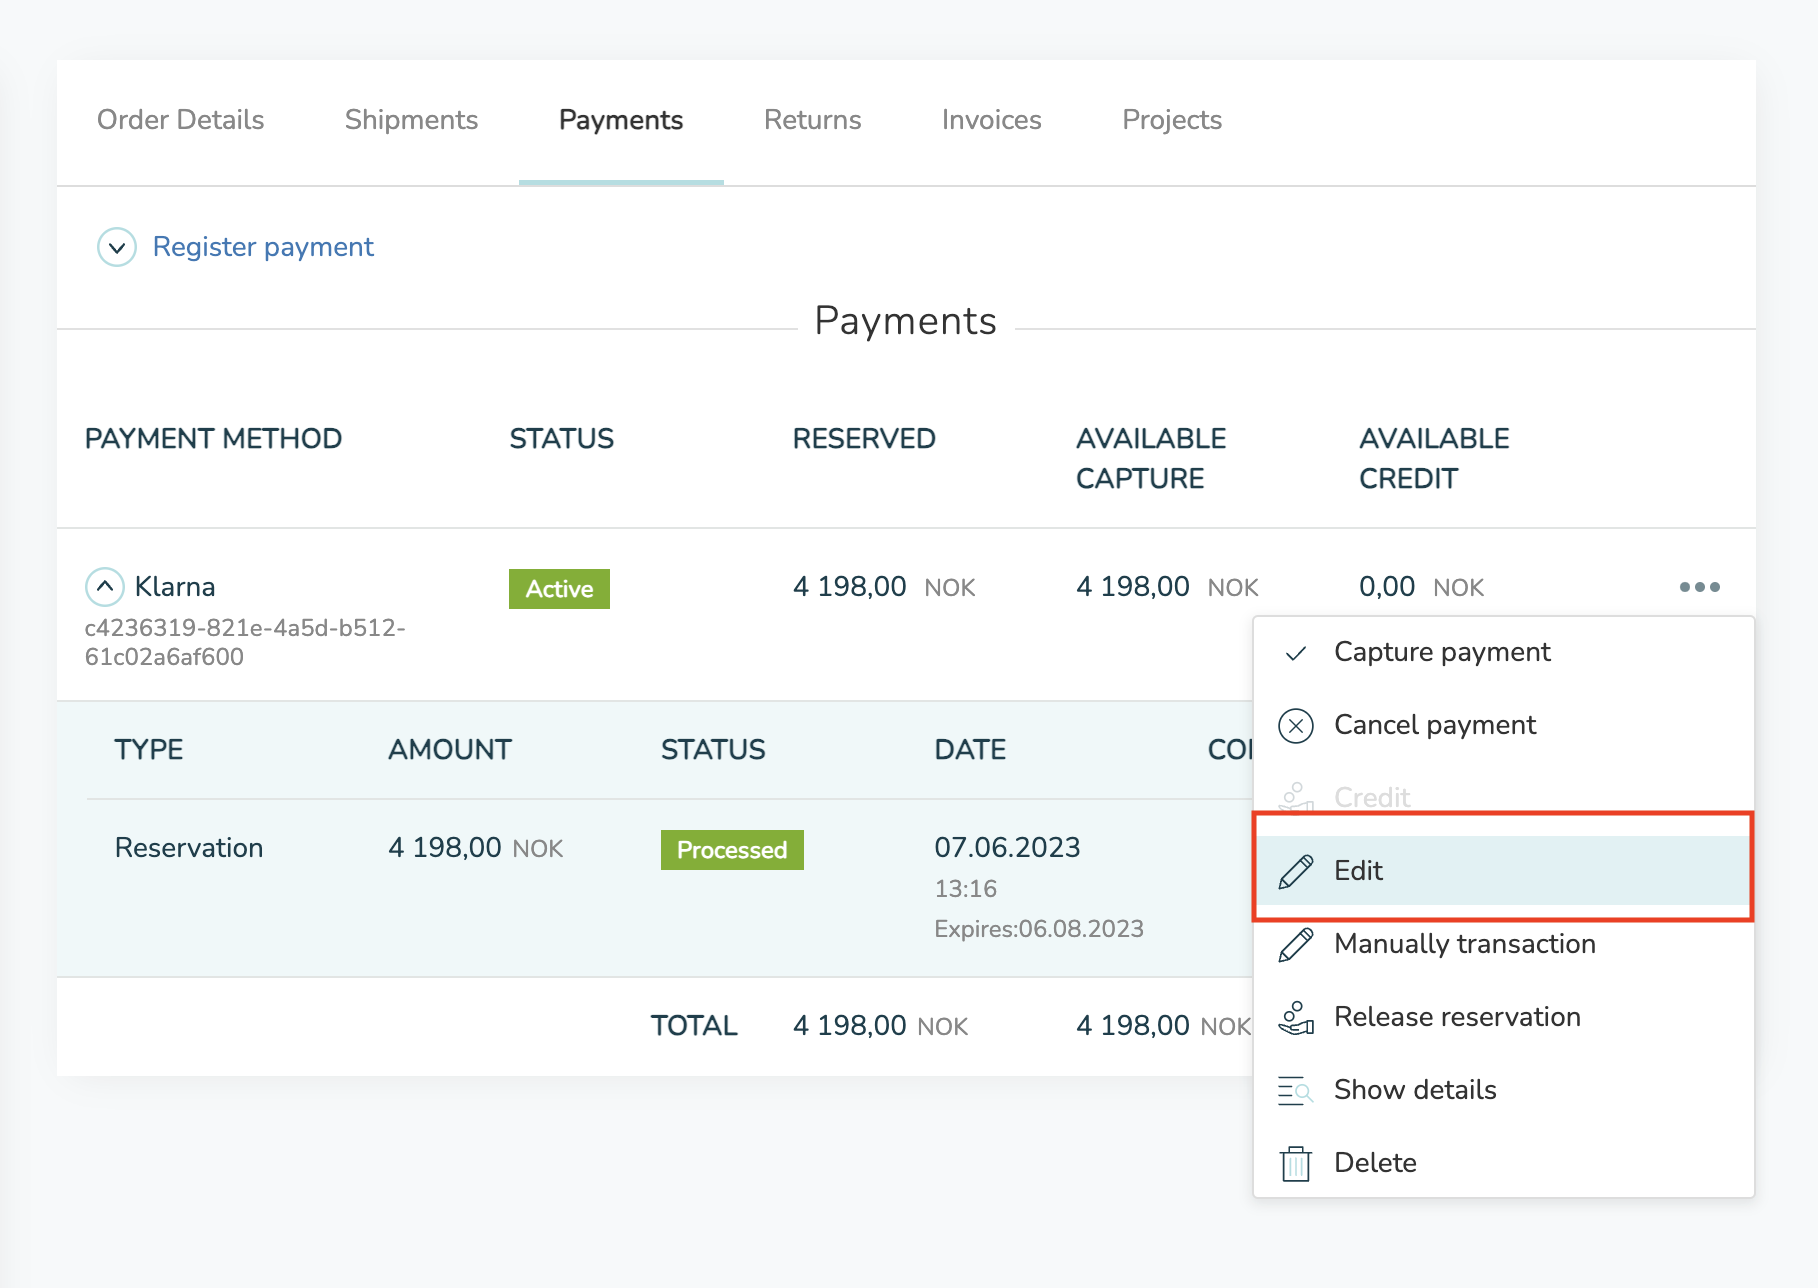
Task: Choose Delete from the menu
Action: tap(1504, 1163)
